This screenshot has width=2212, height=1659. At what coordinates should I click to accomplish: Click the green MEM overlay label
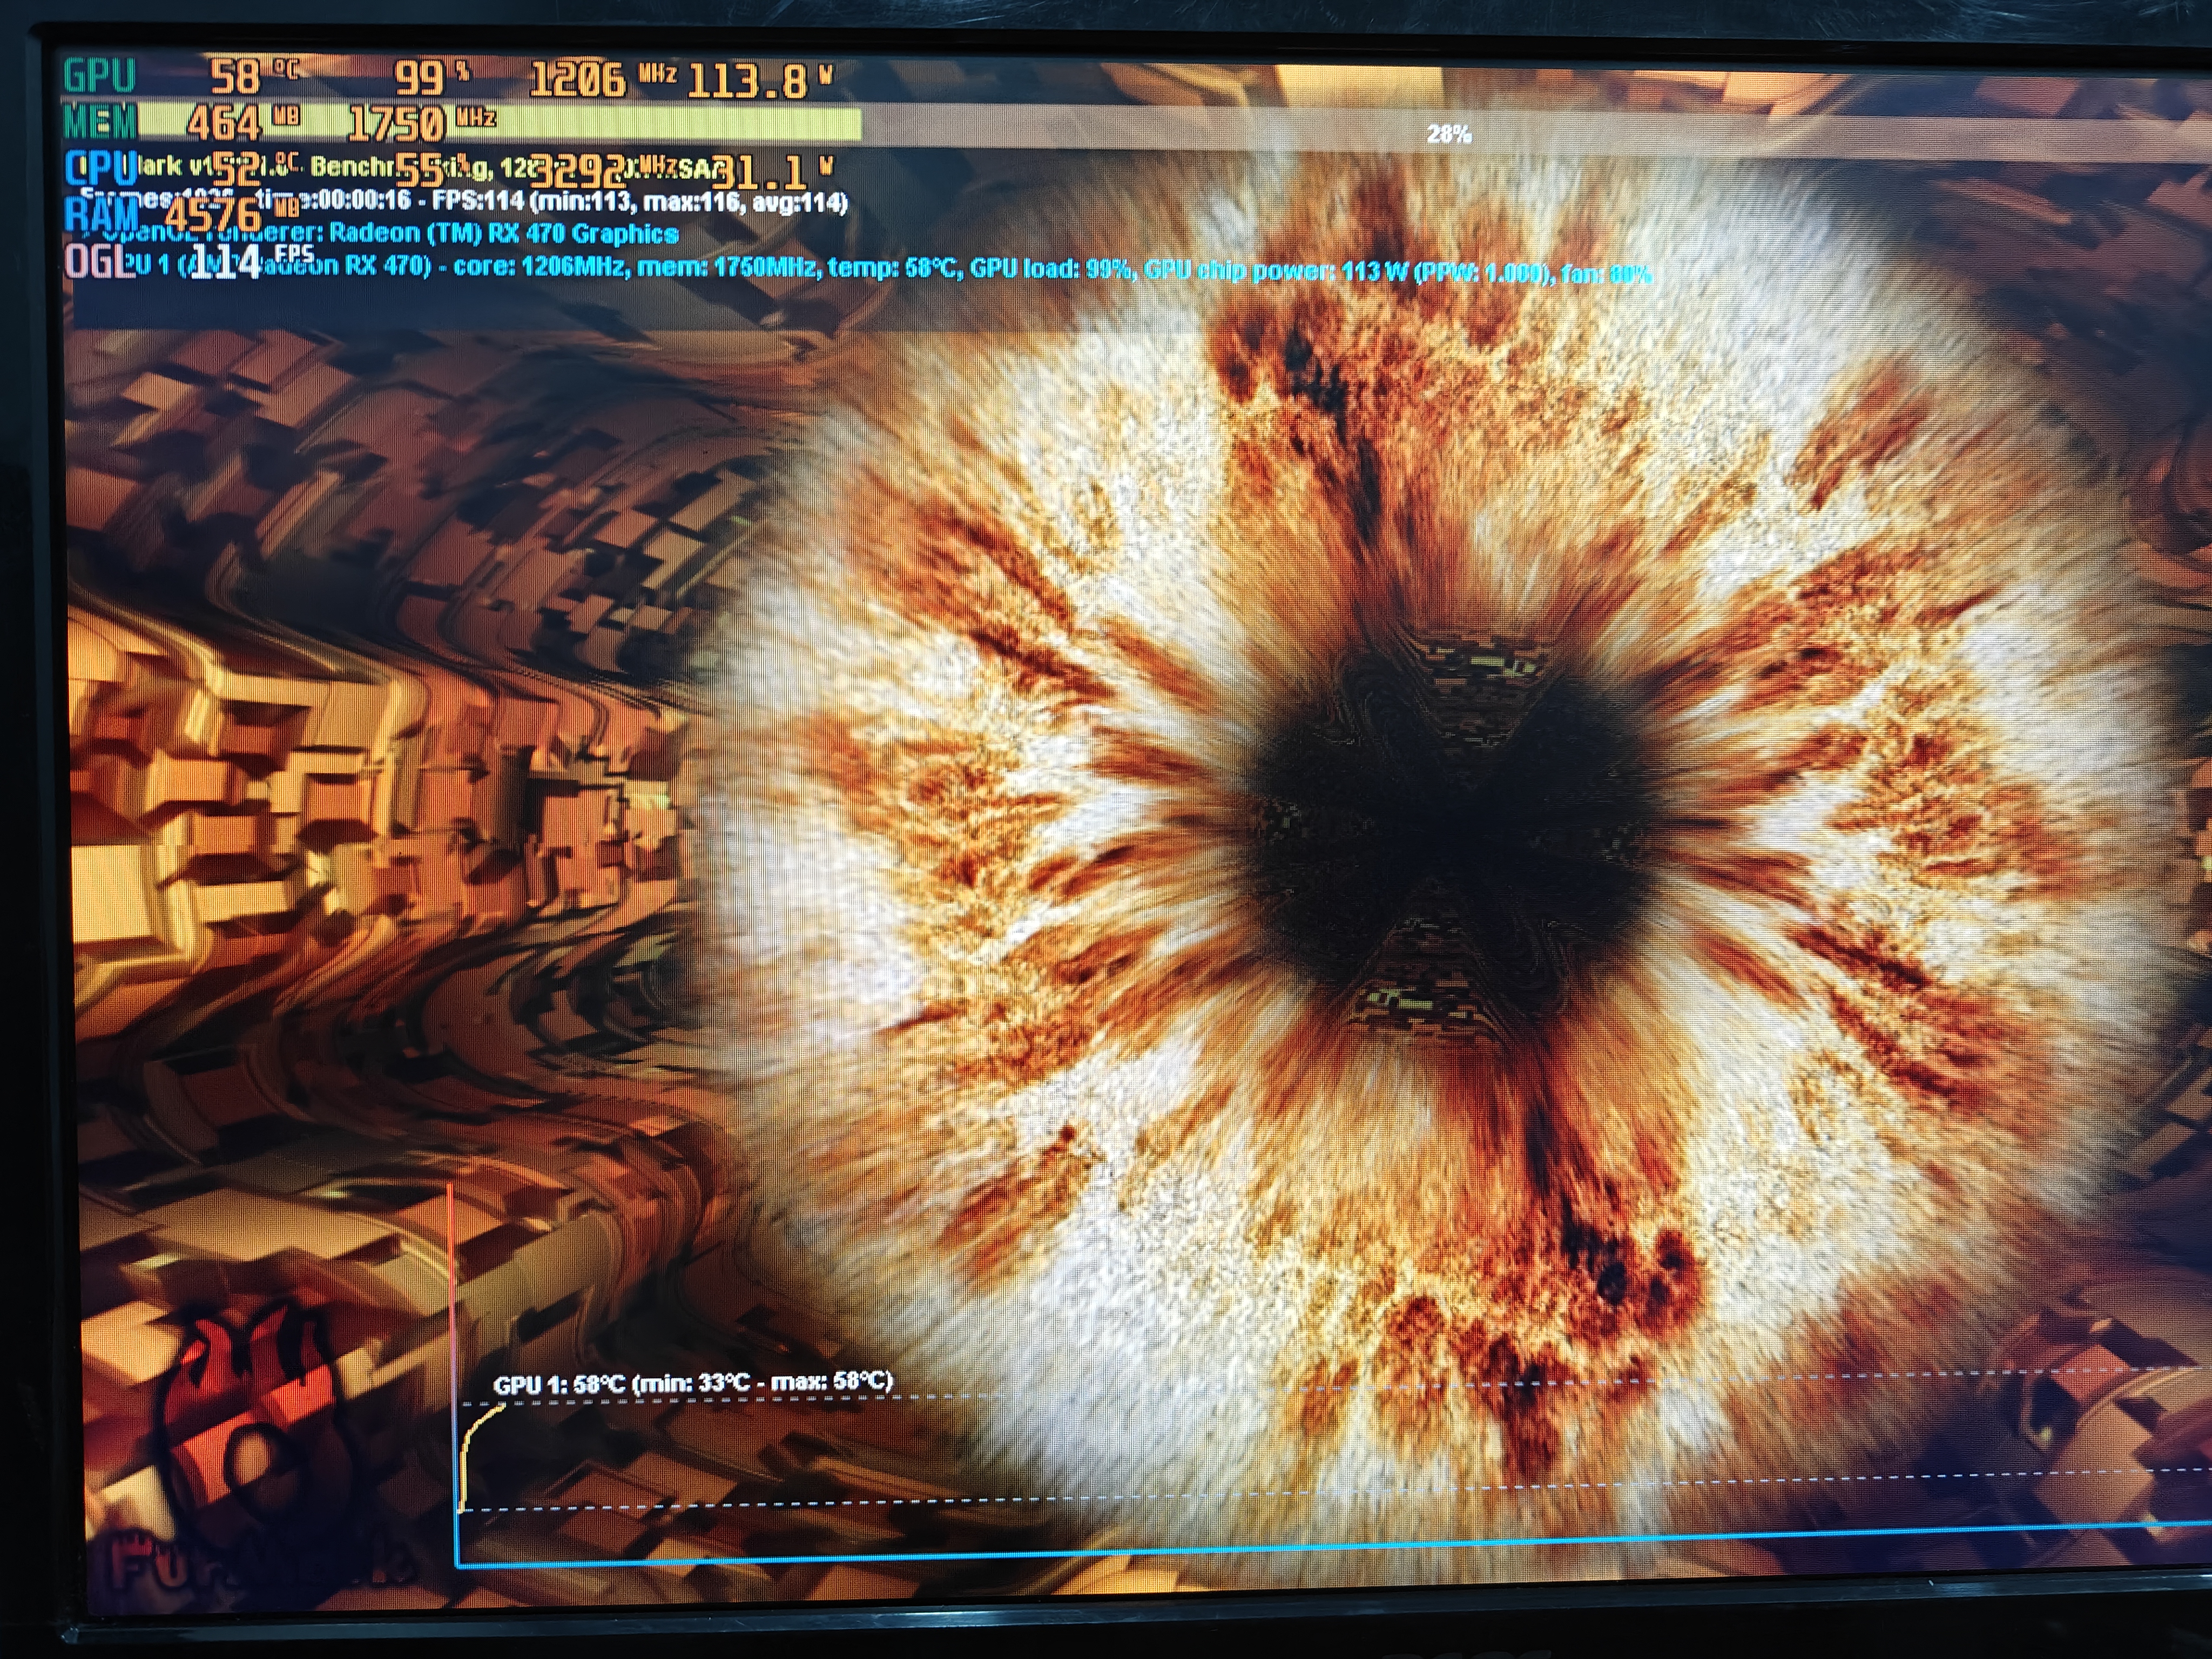[x=100, y=122]
